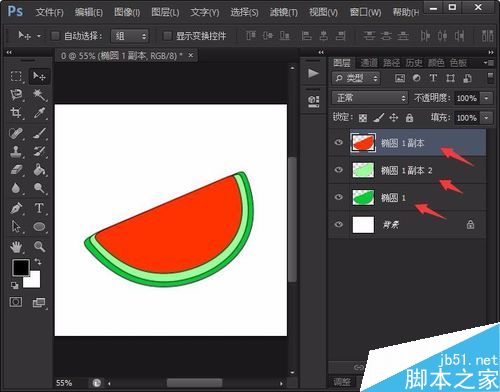This screenshot has width=500, height=392.
Task: Open the 图像(I) menu
Action: point(127,13)
